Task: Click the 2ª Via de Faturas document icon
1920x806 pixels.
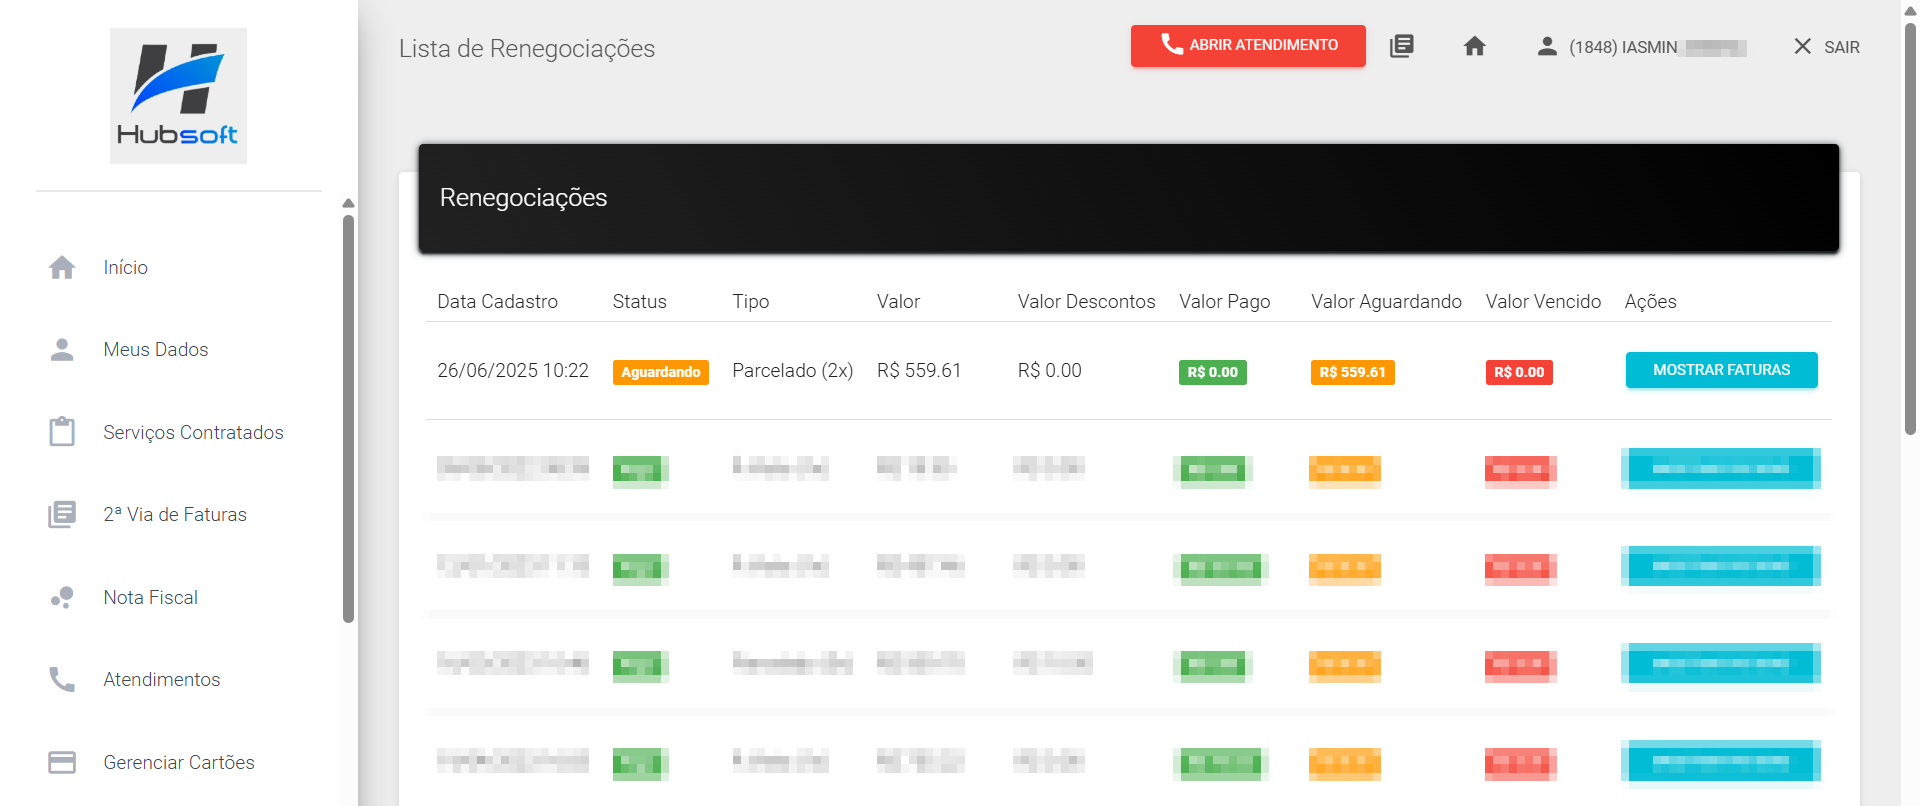Action: tap(62, 515)
